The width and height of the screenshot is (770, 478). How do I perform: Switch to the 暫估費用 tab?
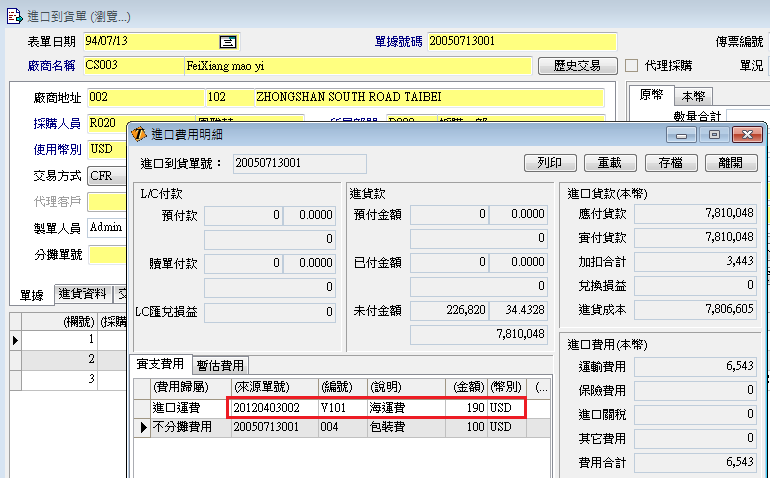tap(219, 365)
